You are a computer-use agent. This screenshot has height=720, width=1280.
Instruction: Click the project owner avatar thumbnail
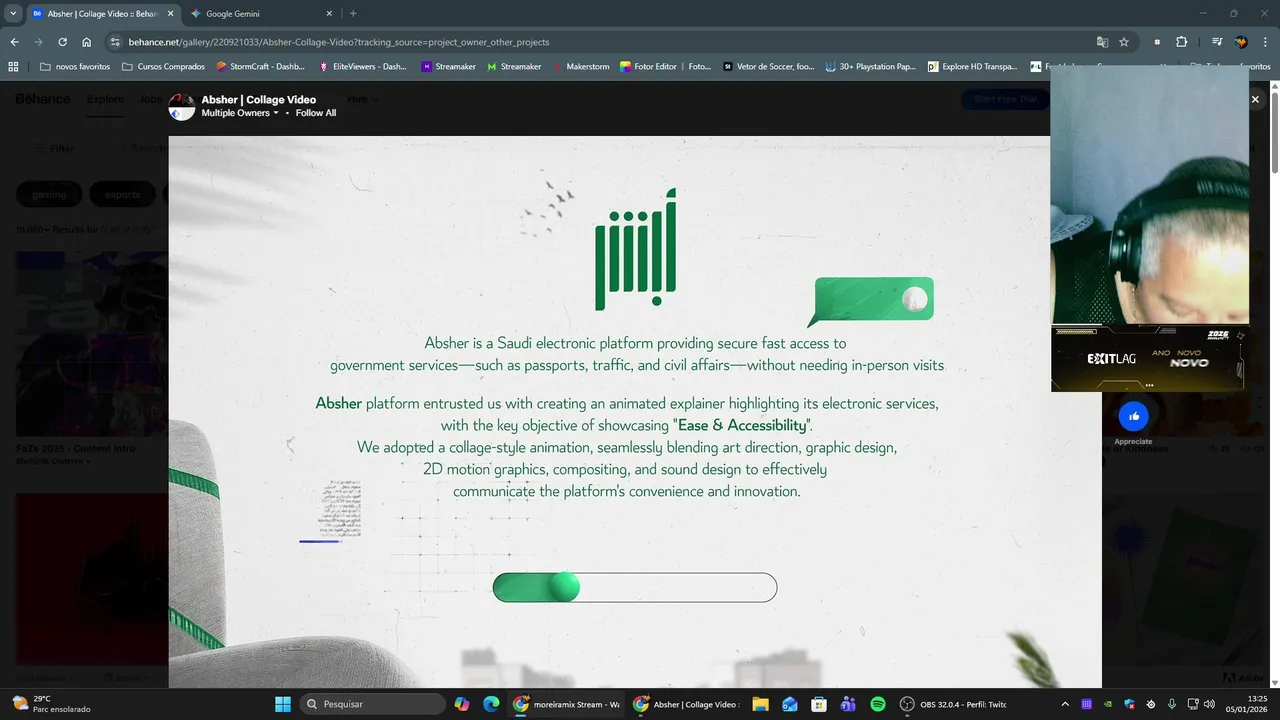pos(181,106)
